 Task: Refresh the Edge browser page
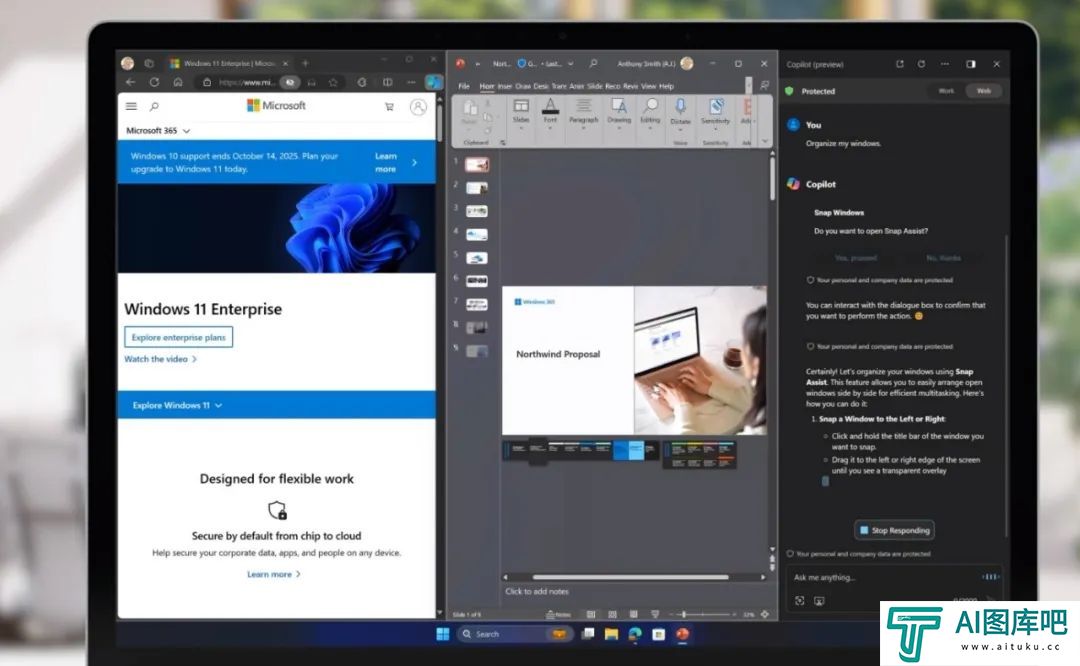point(154,82)
